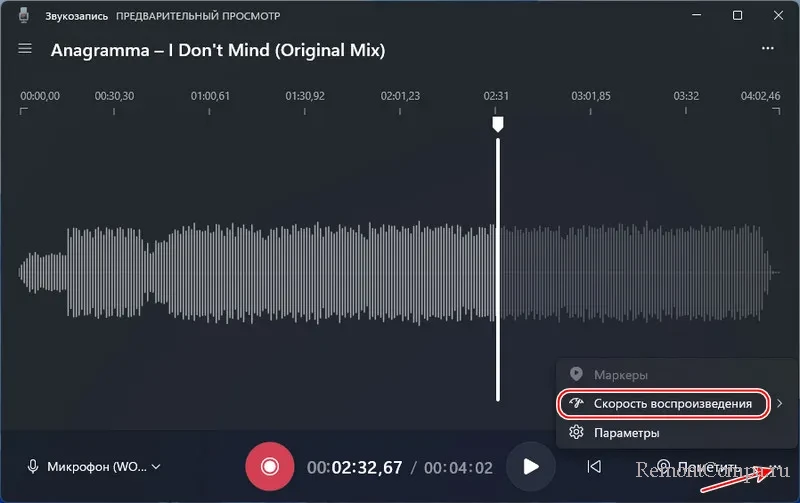Expand the Скорость воспроизведения submenu arrow
Screen dimensions: 800x503
click(x=780, y=403)
